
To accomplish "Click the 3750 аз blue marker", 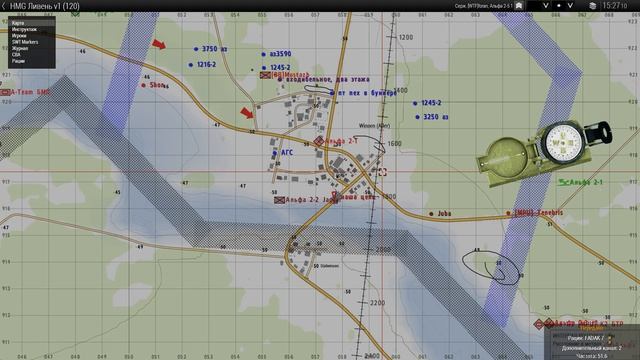I will coord(196,49).
